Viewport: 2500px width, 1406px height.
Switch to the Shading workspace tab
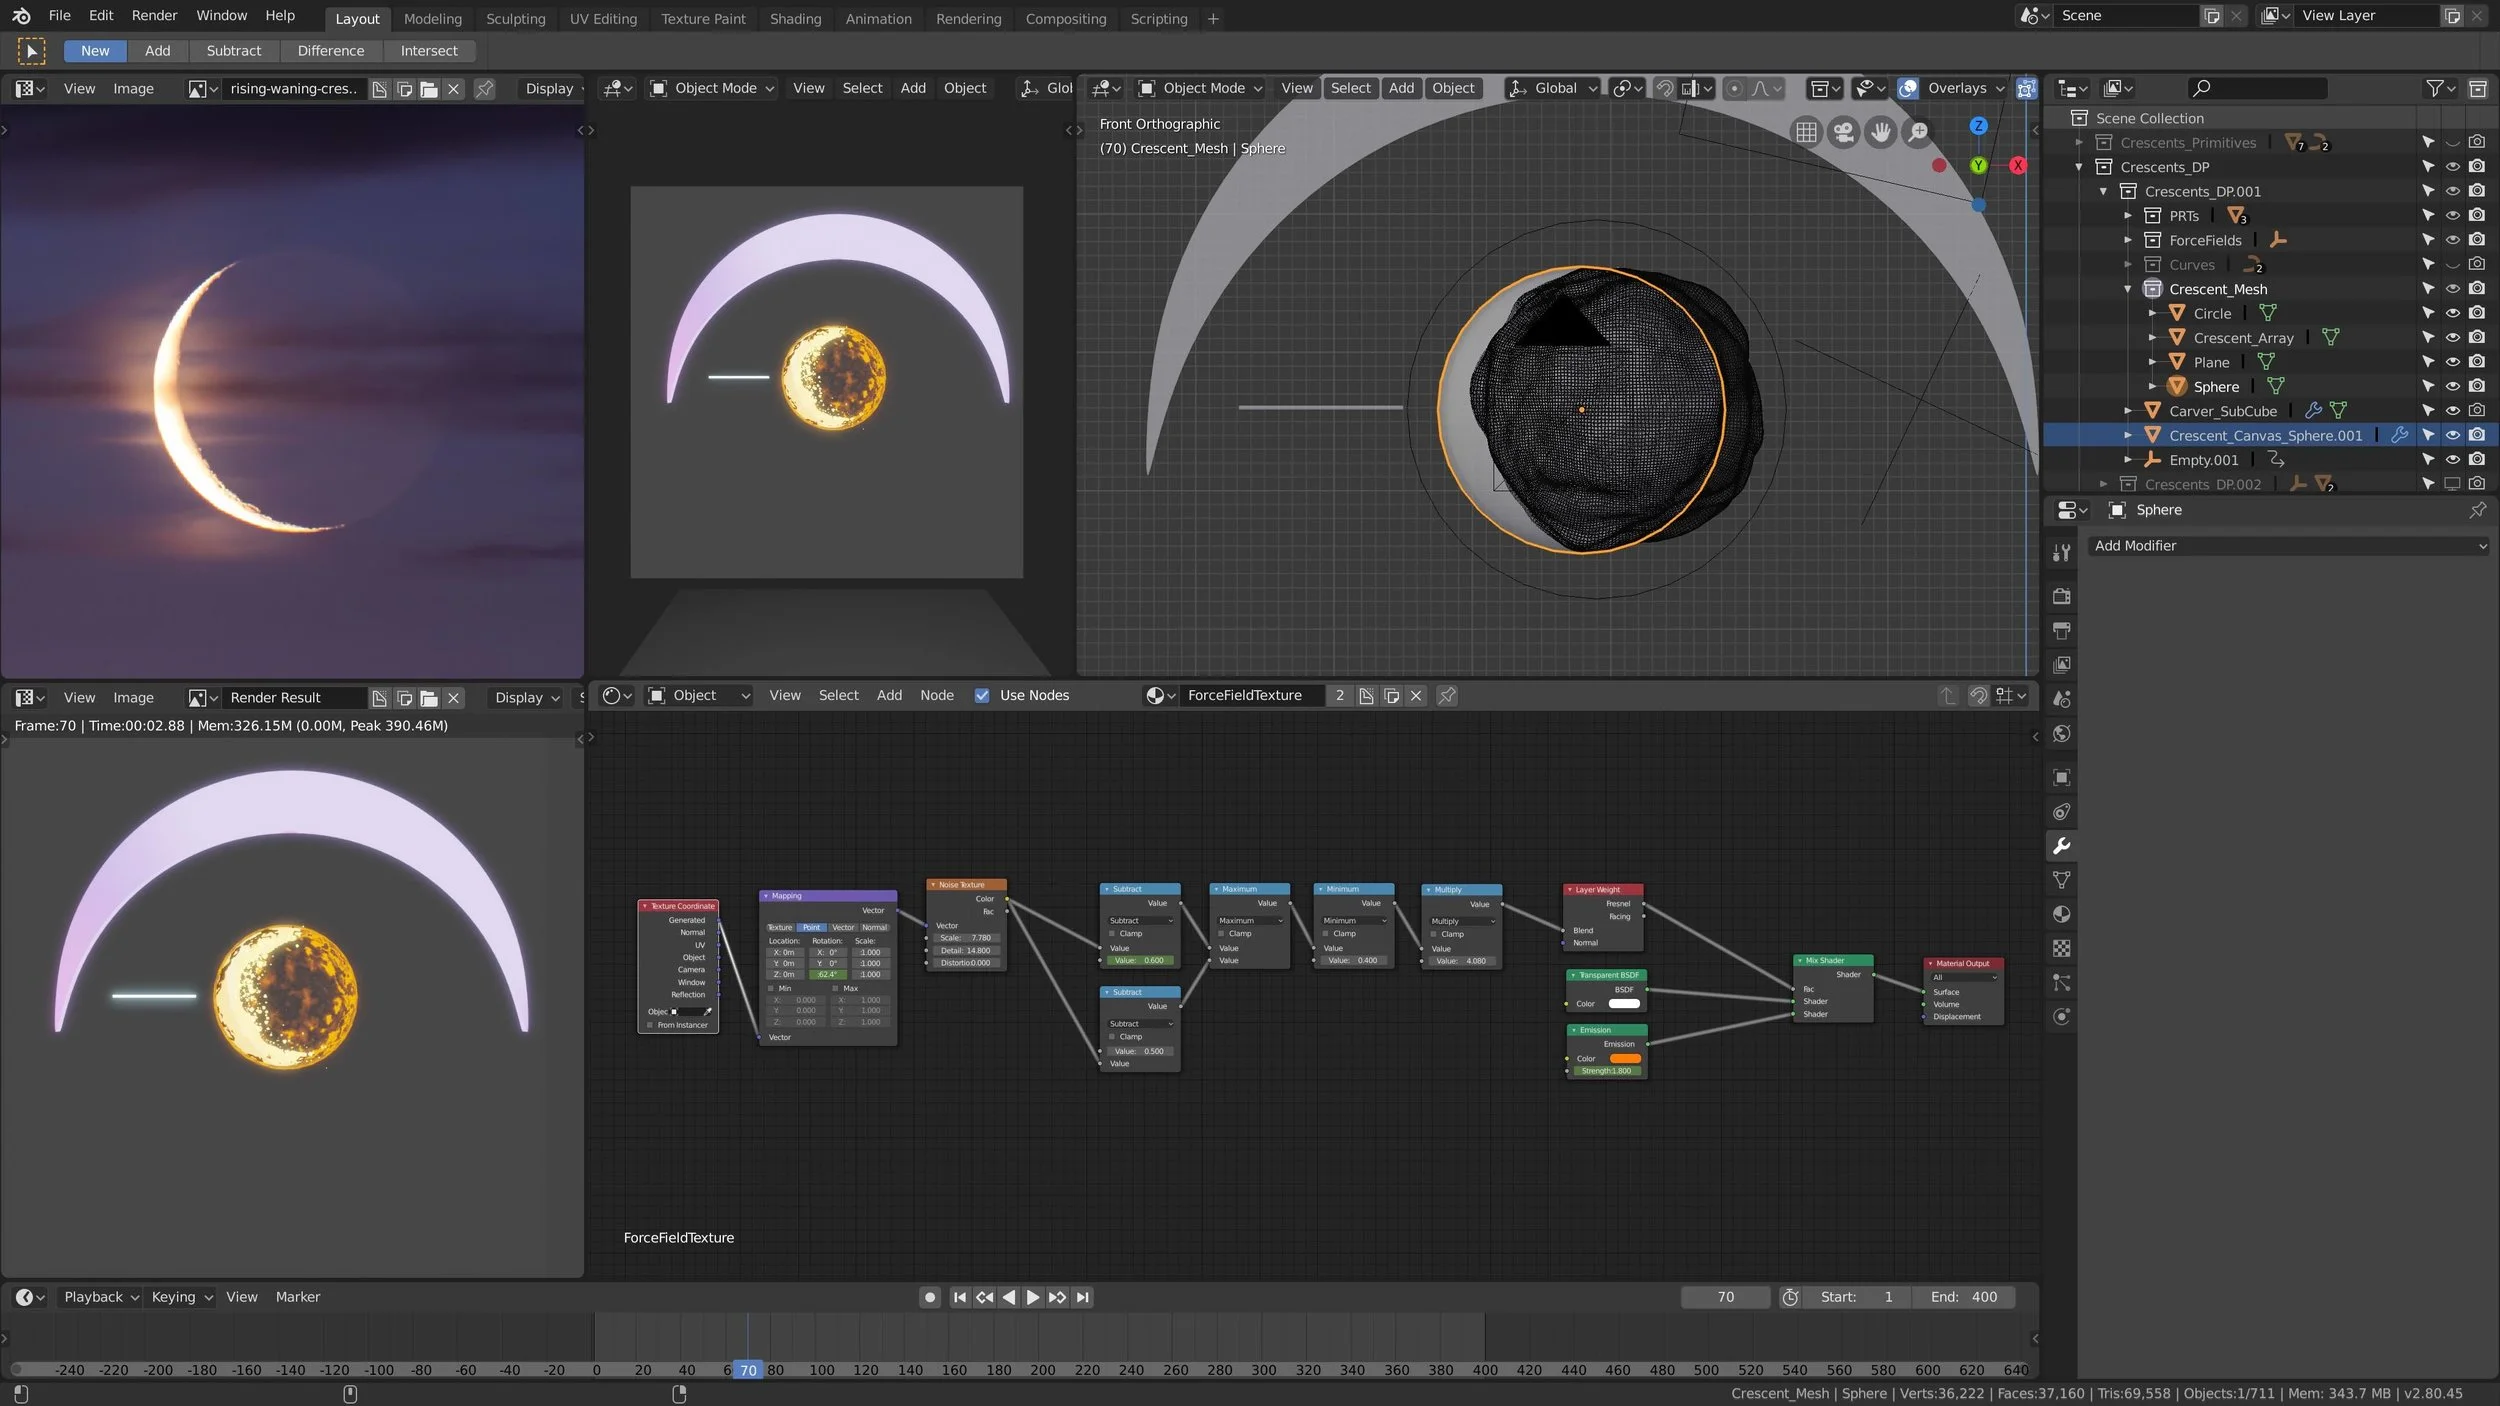click(x=795, y=19)
